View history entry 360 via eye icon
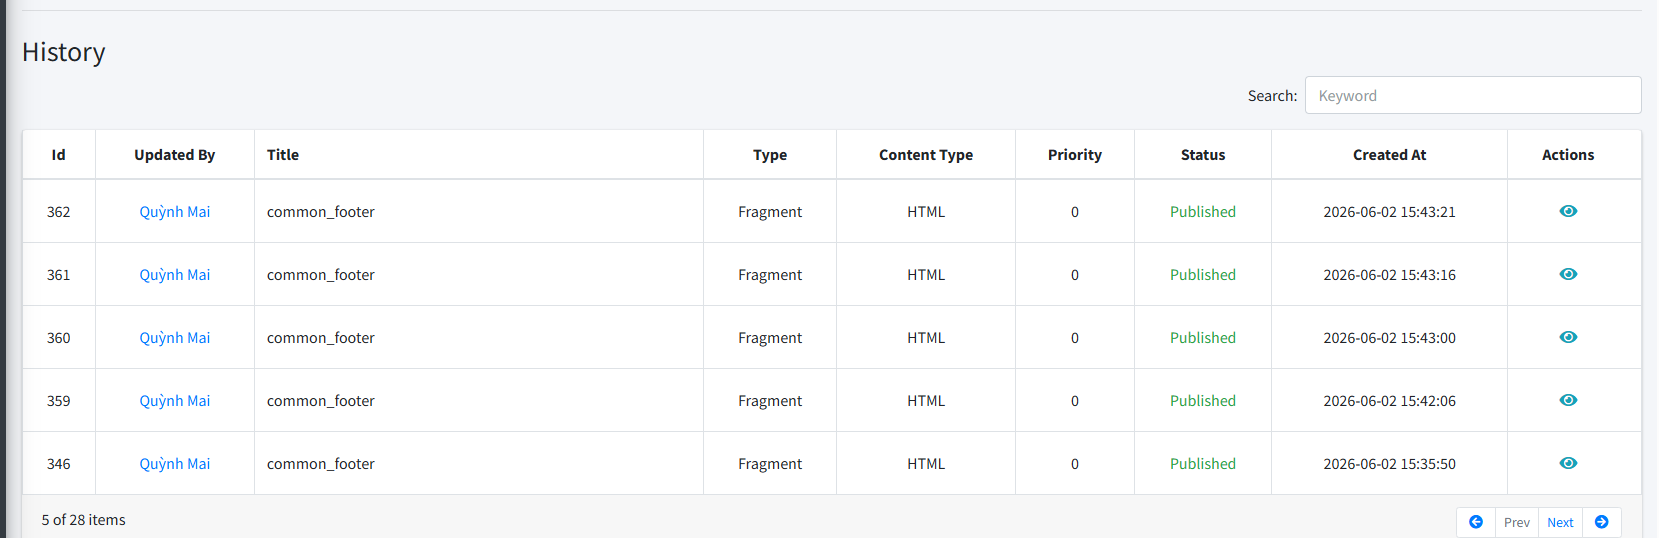This screenshot has width=1659, height=538. (1568, 337)
